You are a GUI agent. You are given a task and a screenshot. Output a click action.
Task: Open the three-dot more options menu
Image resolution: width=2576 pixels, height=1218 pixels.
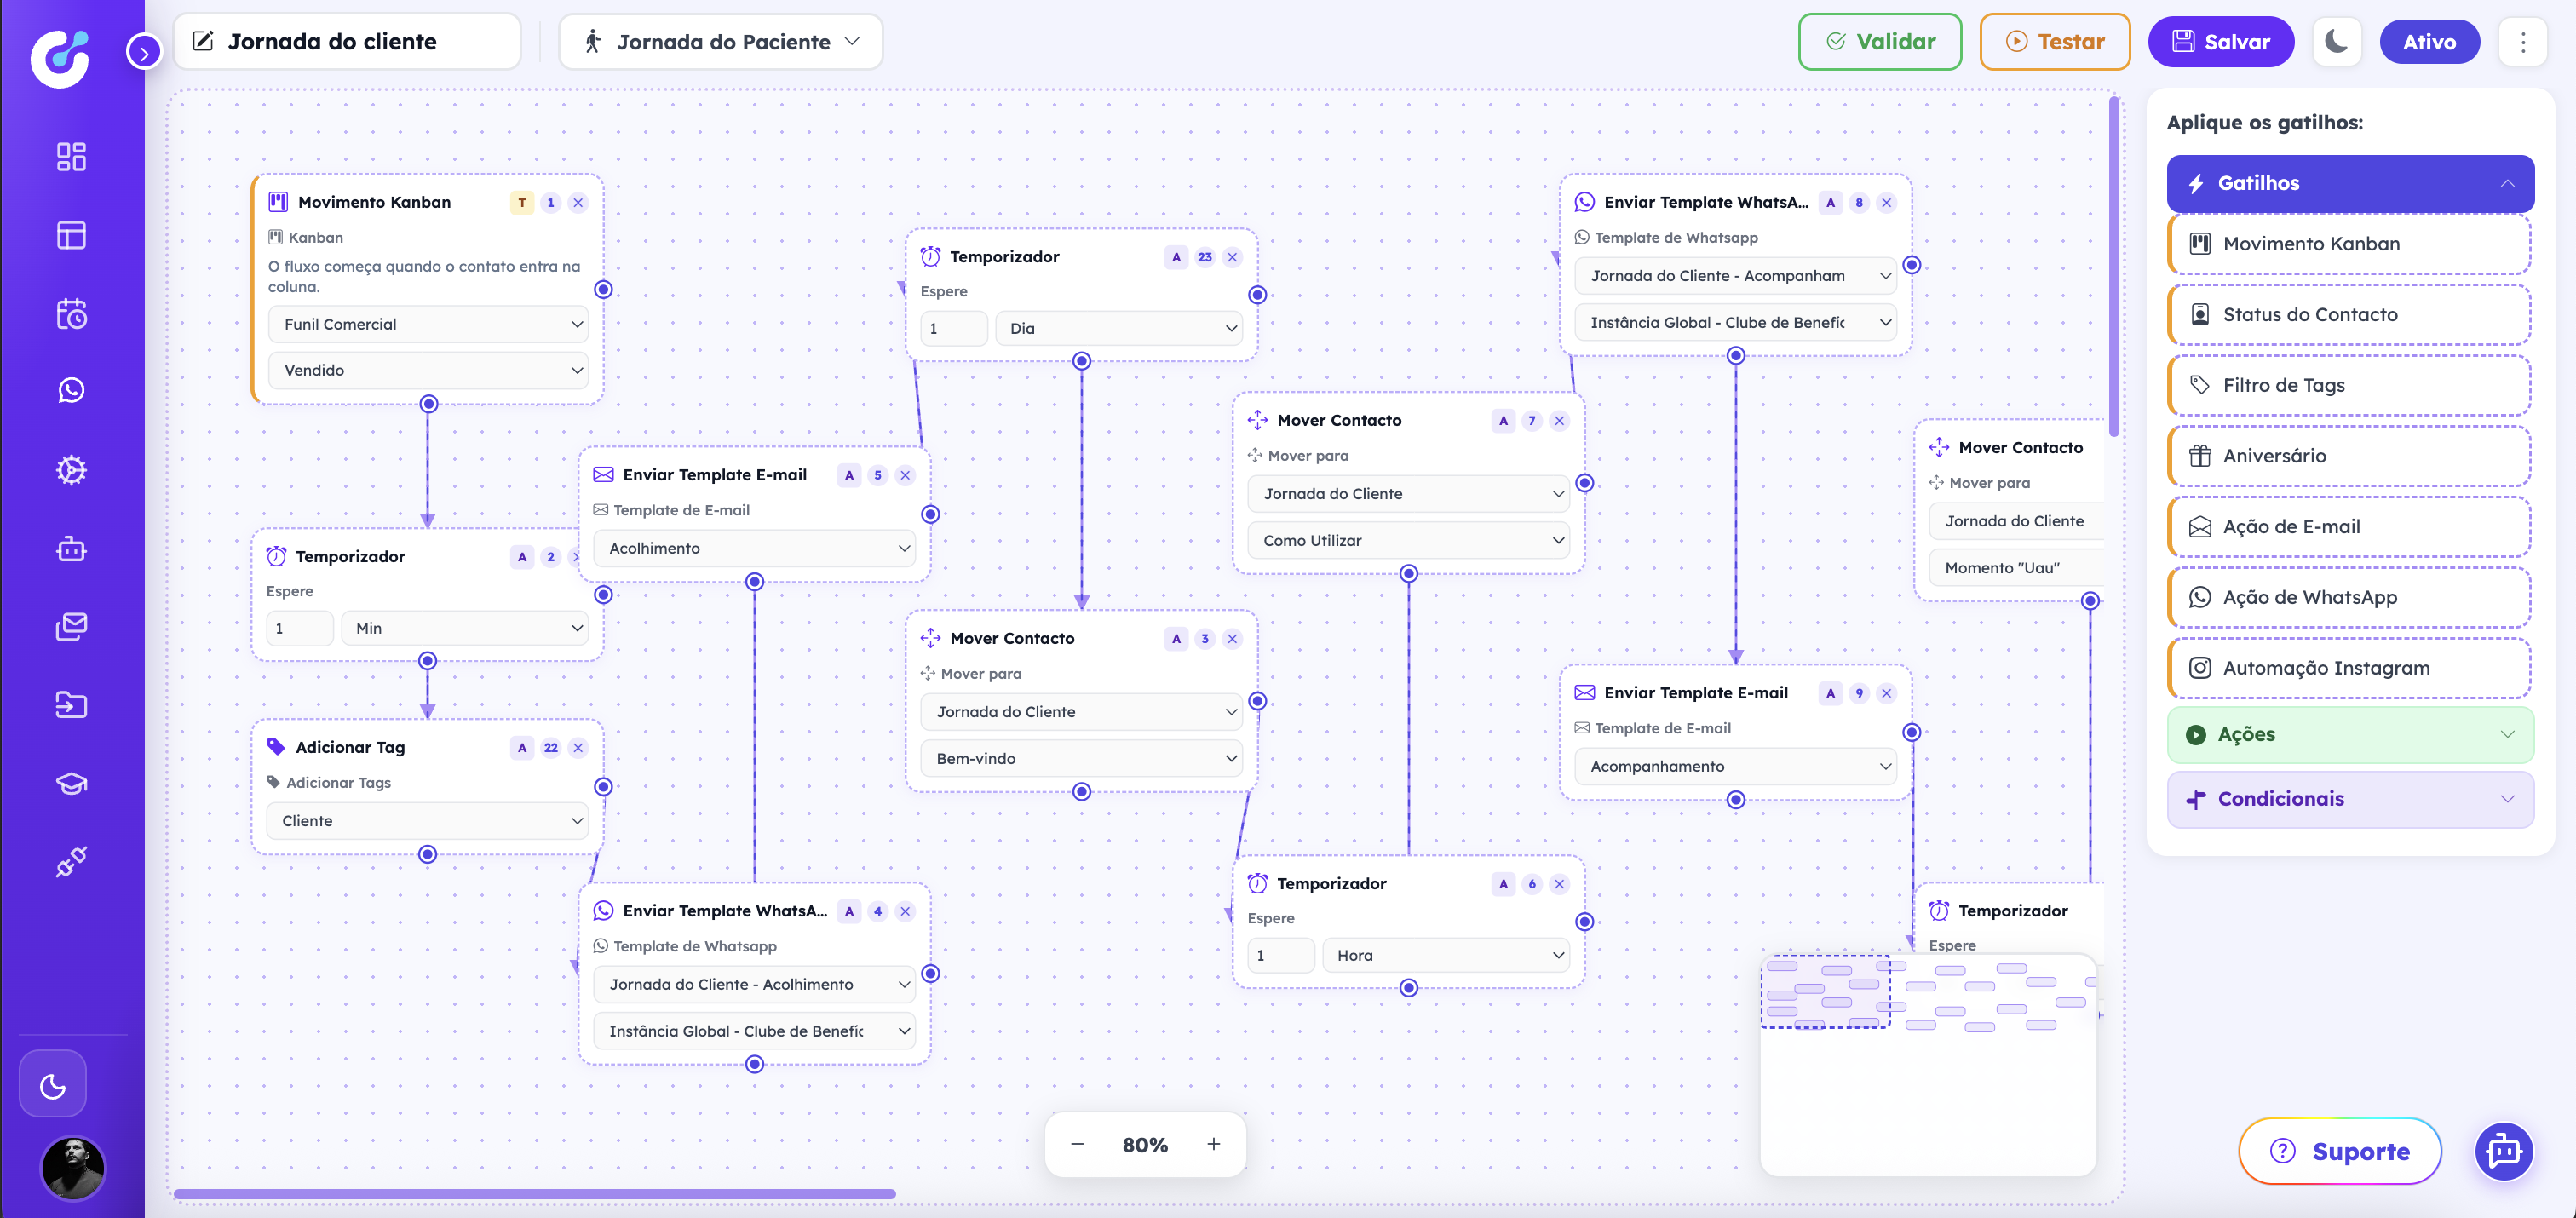click(x=2522, y=42)
